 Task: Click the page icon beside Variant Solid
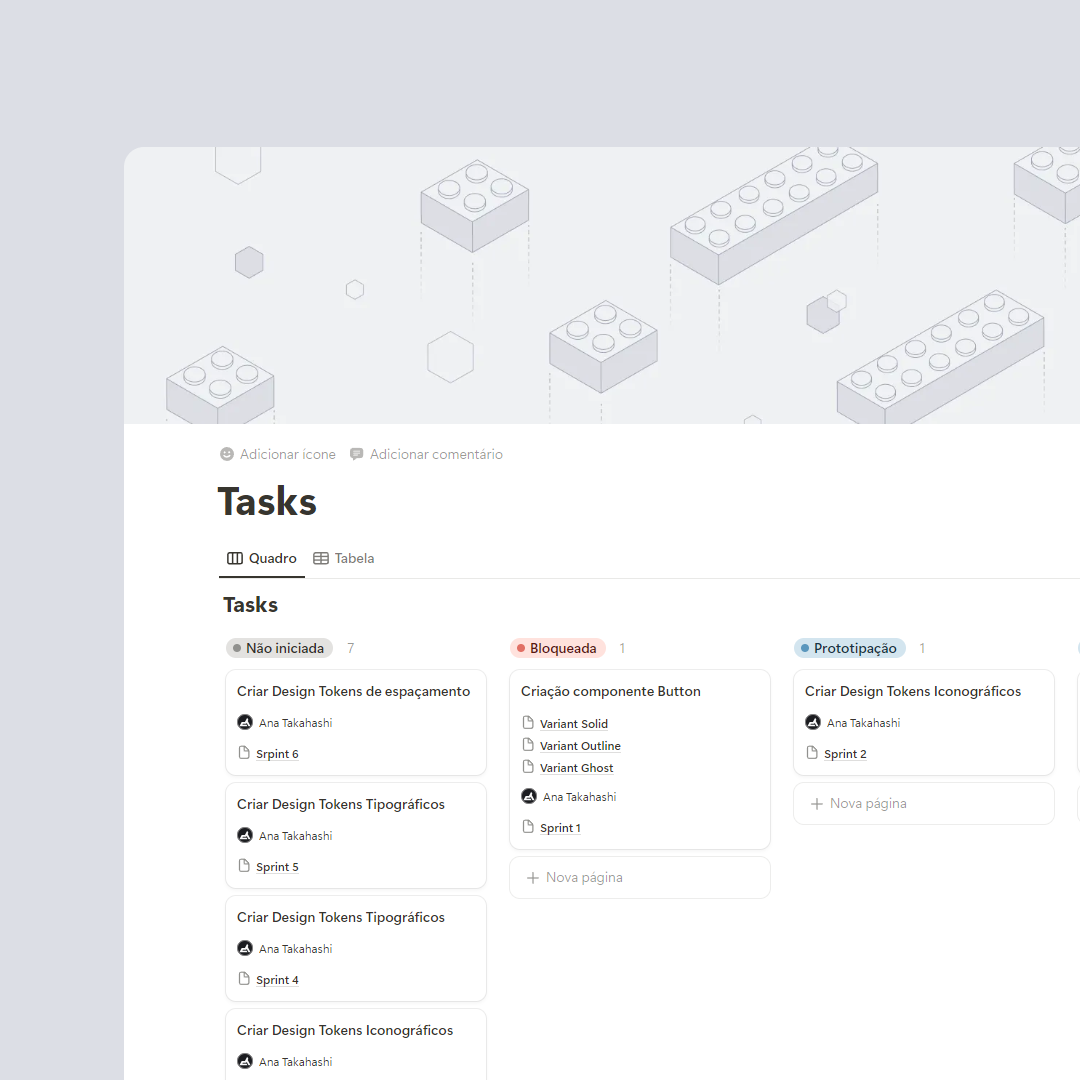(x=529, y=723)
